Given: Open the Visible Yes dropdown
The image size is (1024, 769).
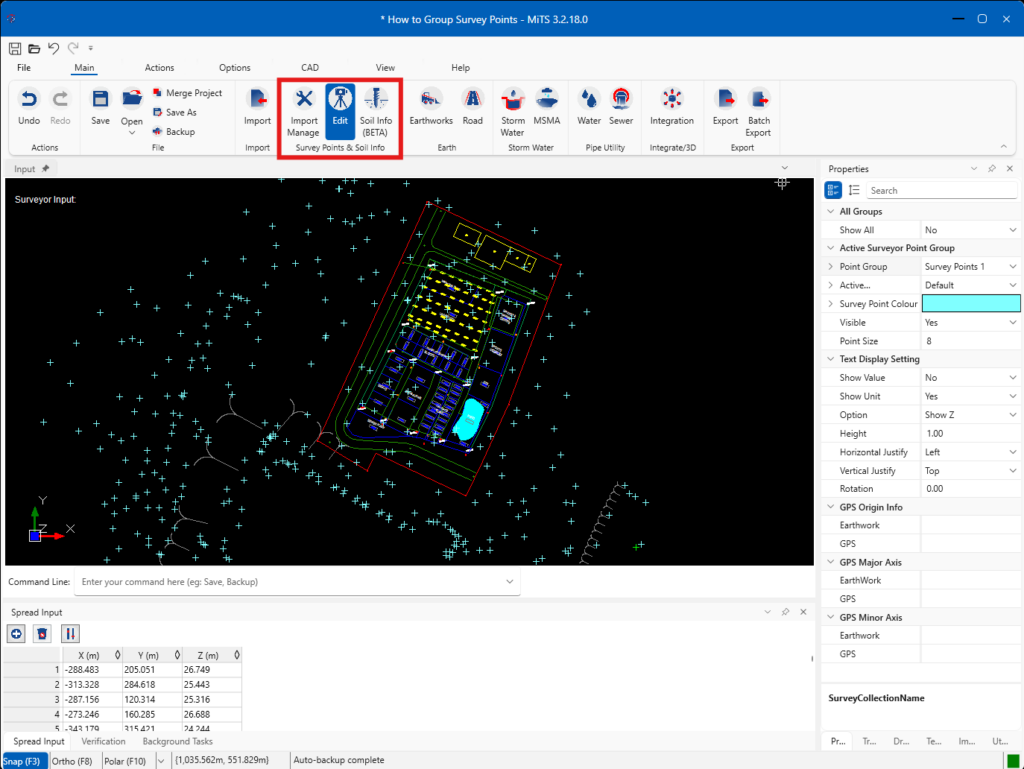Looking at the screenshot, I should [1012, 322].
